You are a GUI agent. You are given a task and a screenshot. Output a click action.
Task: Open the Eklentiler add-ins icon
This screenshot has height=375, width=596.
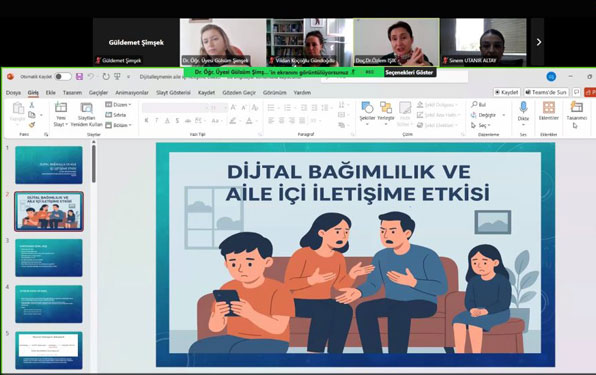[x=548, y=111]
